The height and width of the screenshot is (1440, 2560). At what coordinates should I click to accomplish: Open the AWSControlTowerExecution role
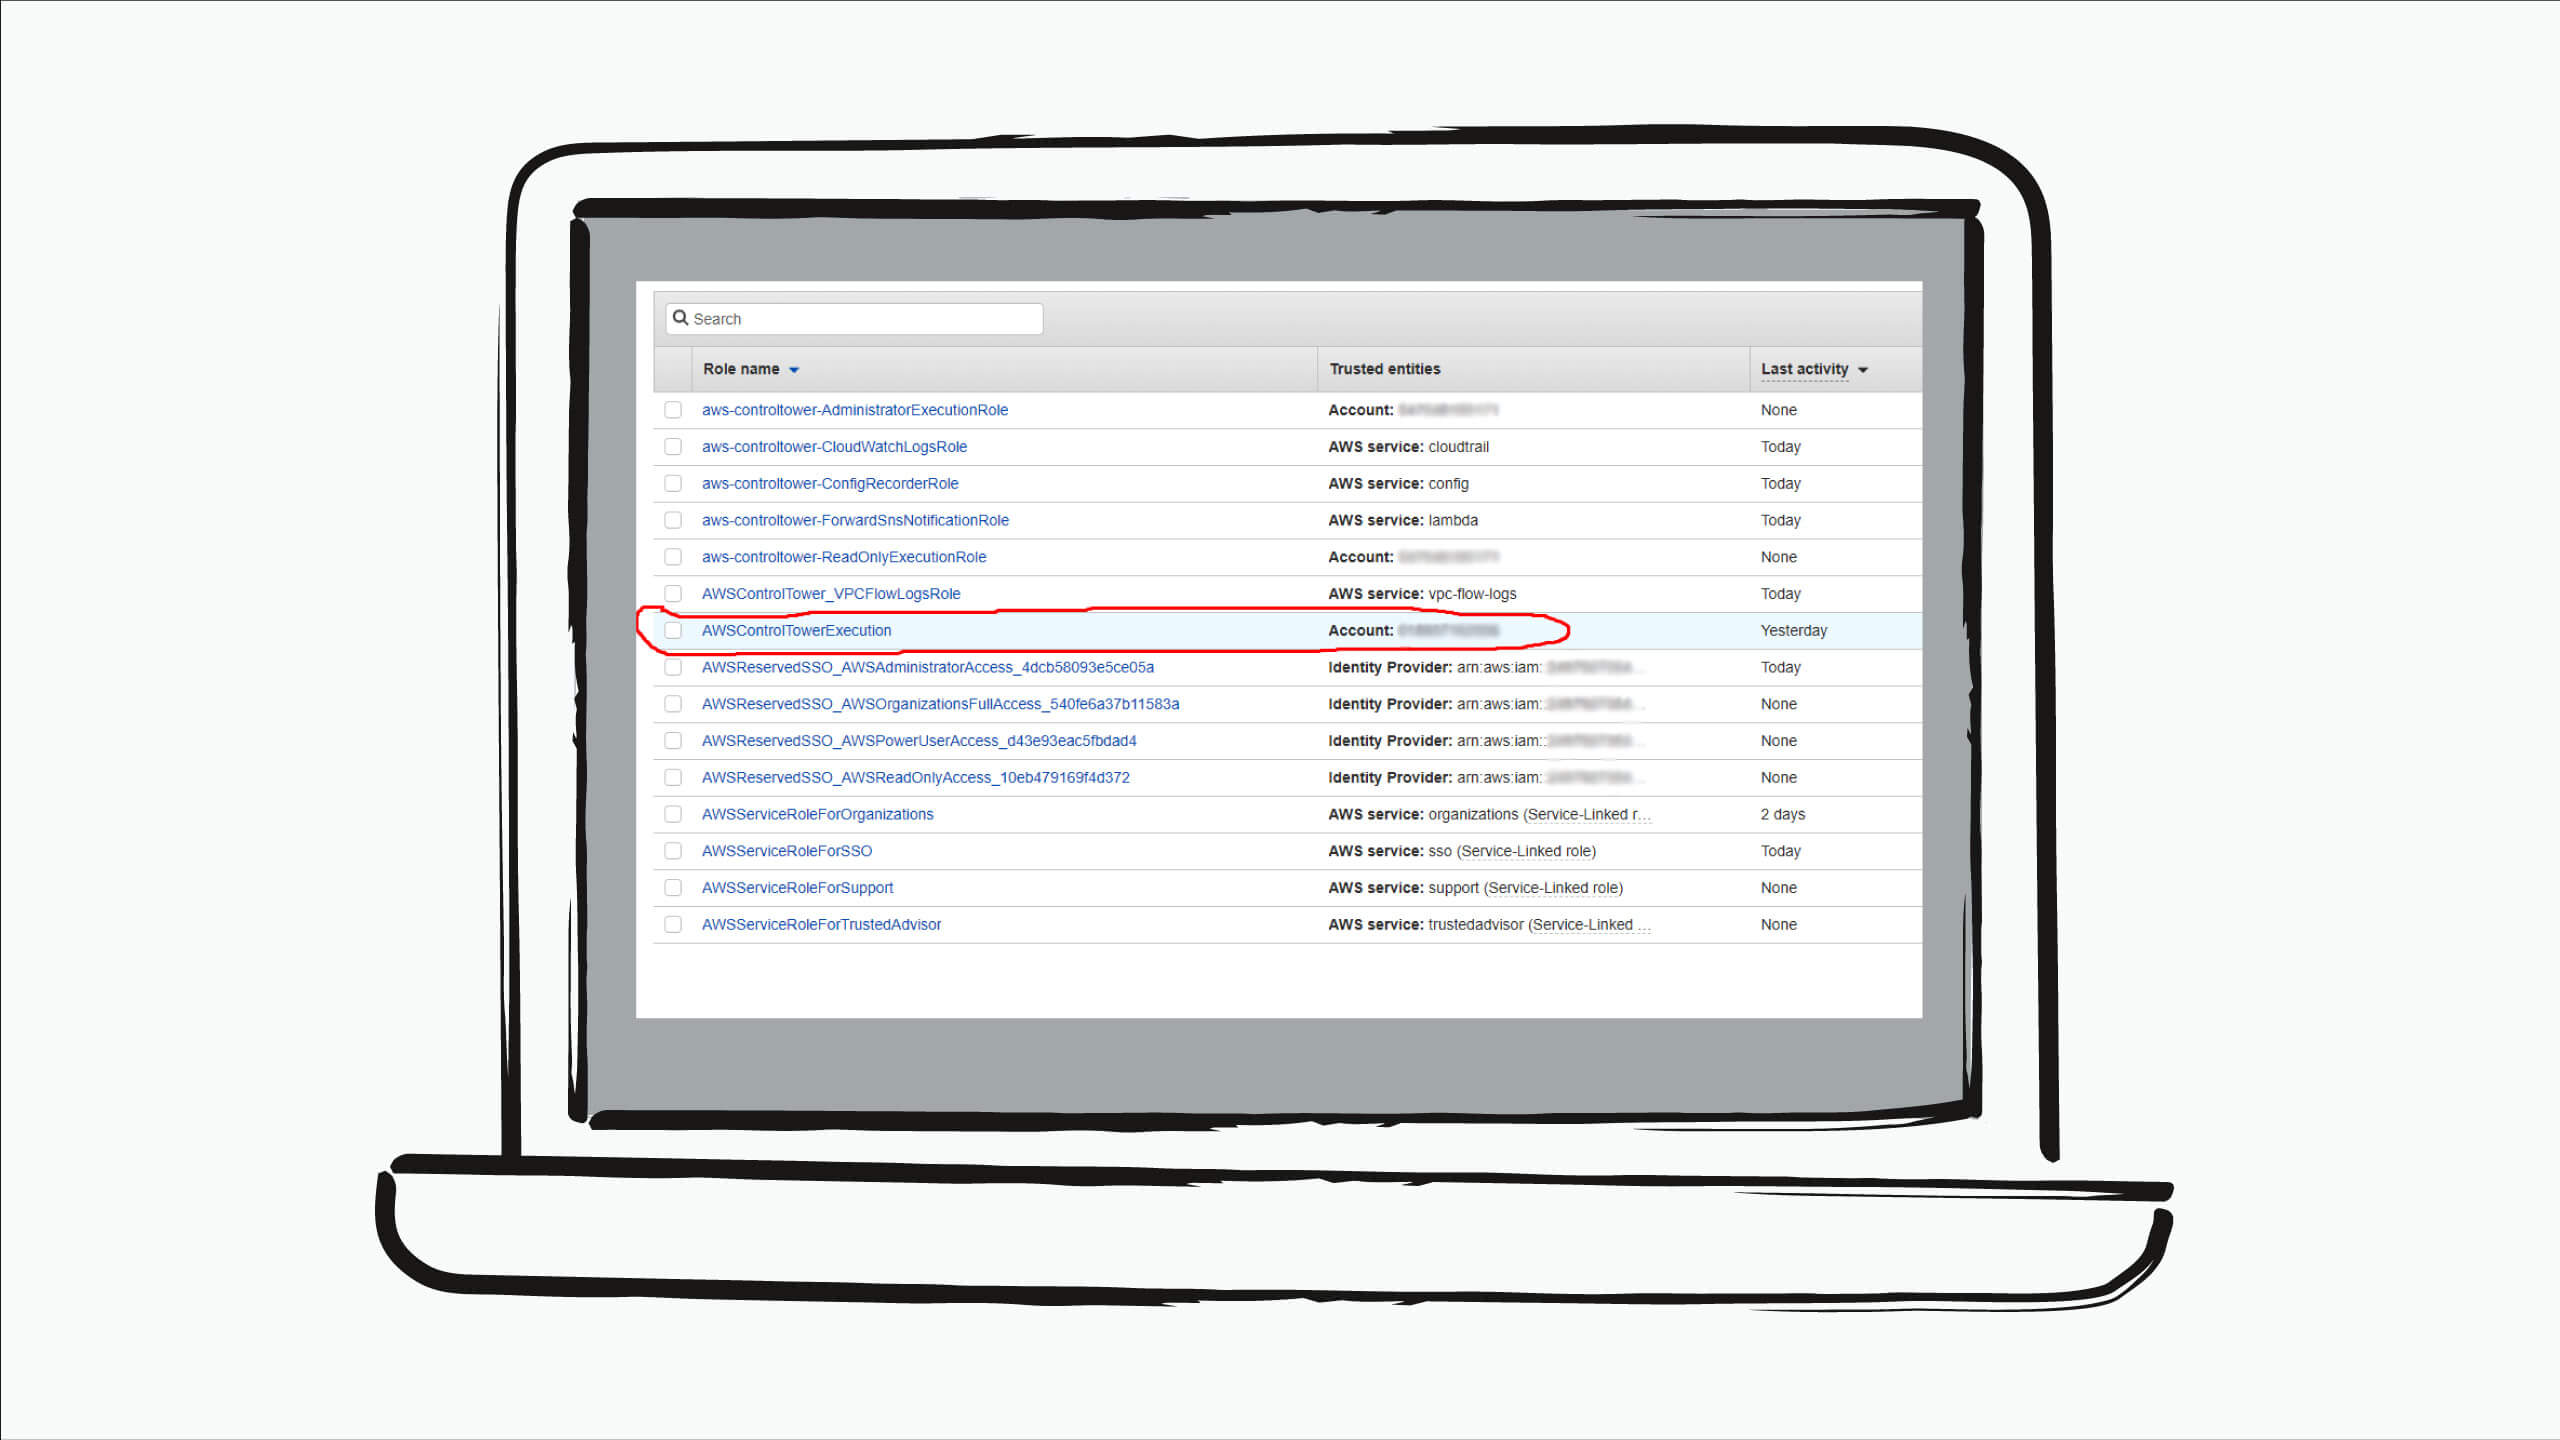click(x=796, y=630)
